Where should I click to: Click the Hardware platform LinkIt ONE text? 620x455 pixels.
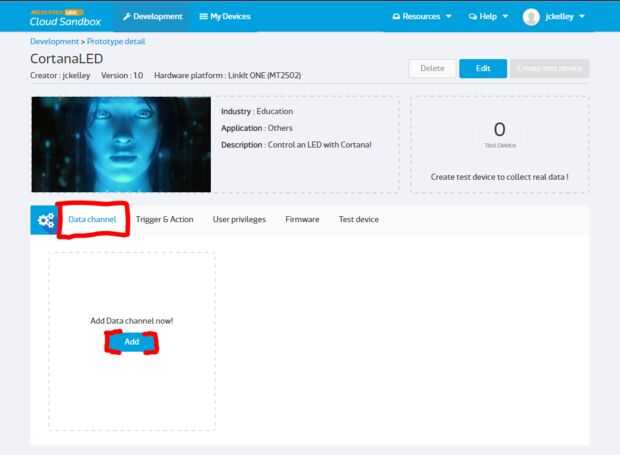(x=228, y=76)
